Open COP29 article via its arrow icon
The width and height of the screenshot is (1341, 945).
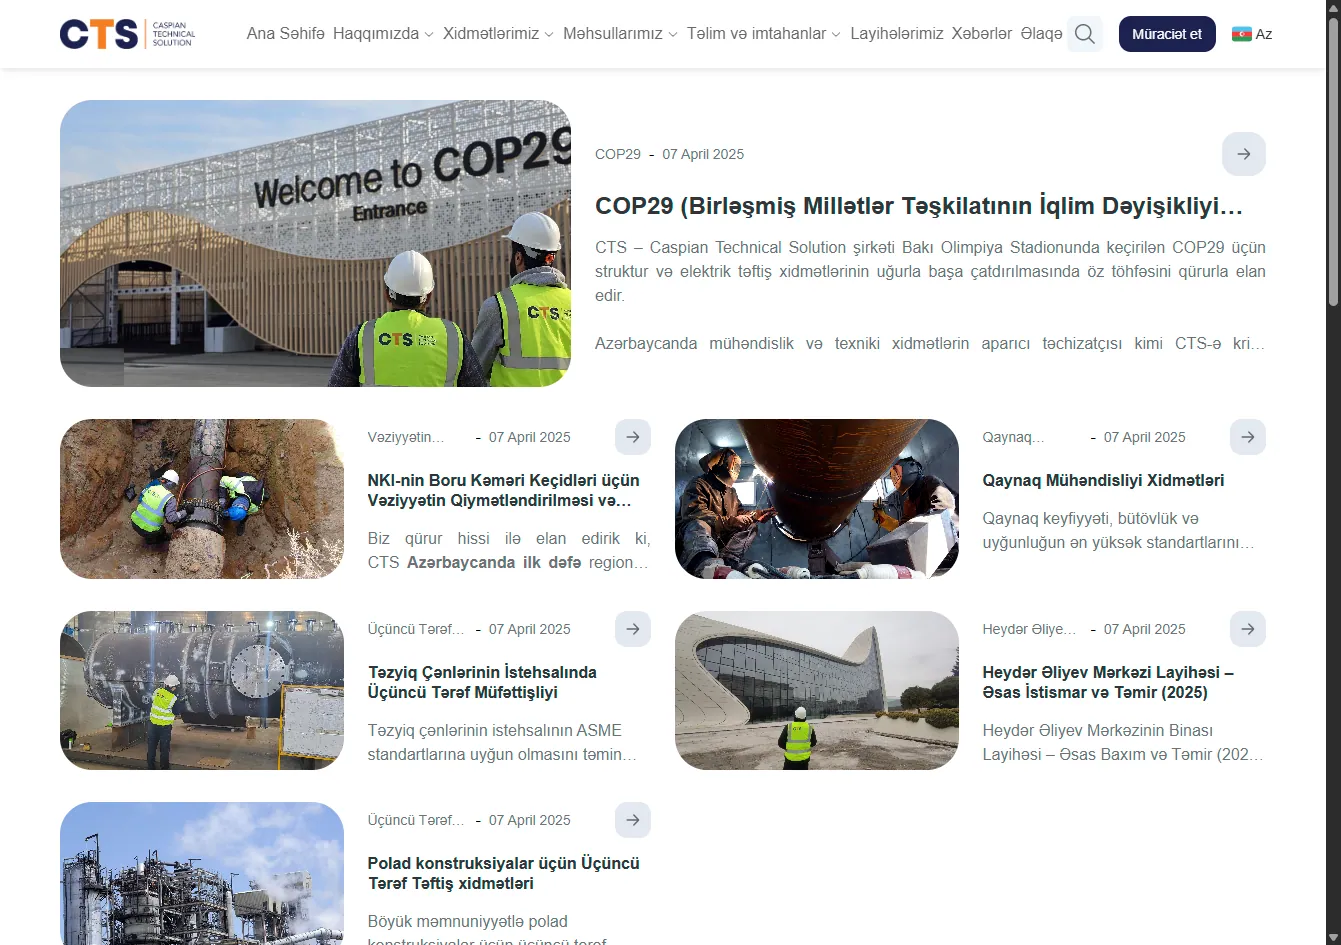click(1244, 154)
